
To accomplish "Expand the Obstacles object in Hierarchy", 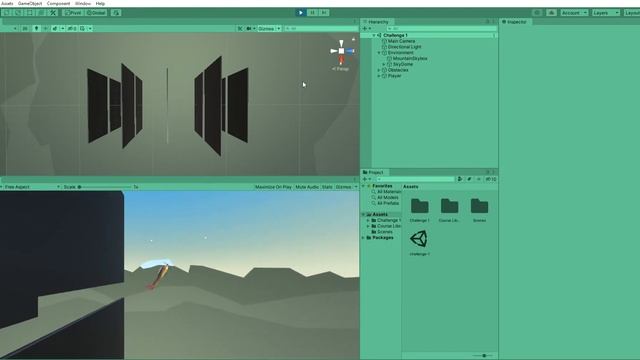I will pyautogui.click(x=379, y=70).
